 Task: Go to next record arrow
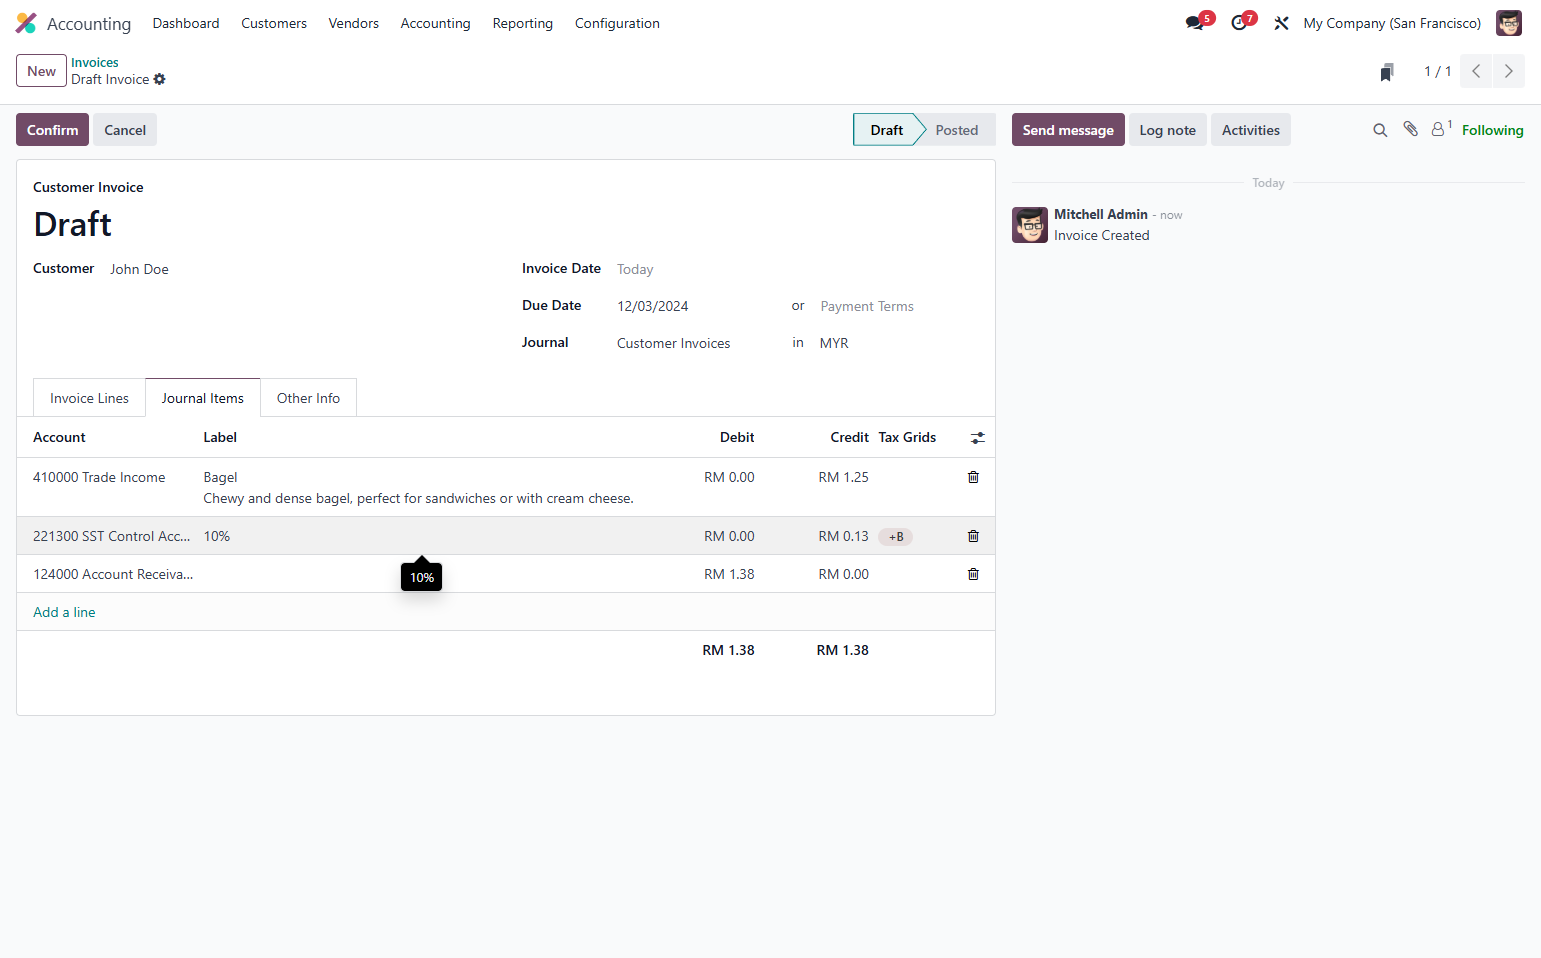click(1509, 71)
